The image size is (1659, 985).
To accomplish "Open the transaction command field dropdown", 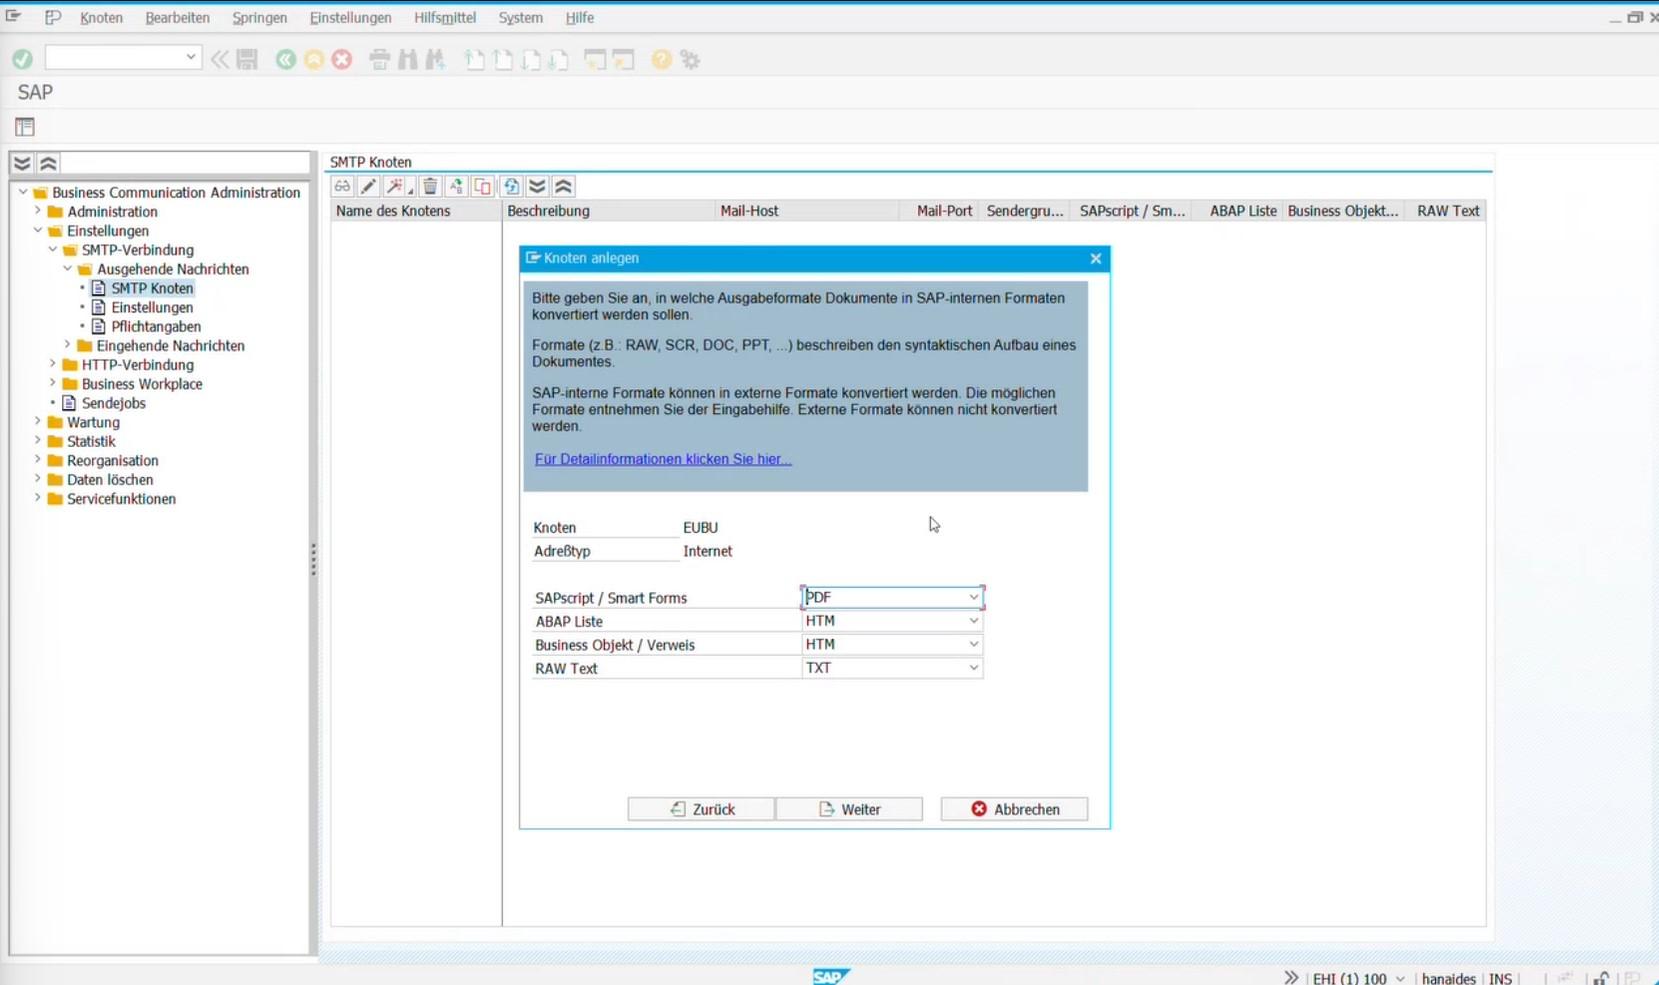I will coord(190,58).
